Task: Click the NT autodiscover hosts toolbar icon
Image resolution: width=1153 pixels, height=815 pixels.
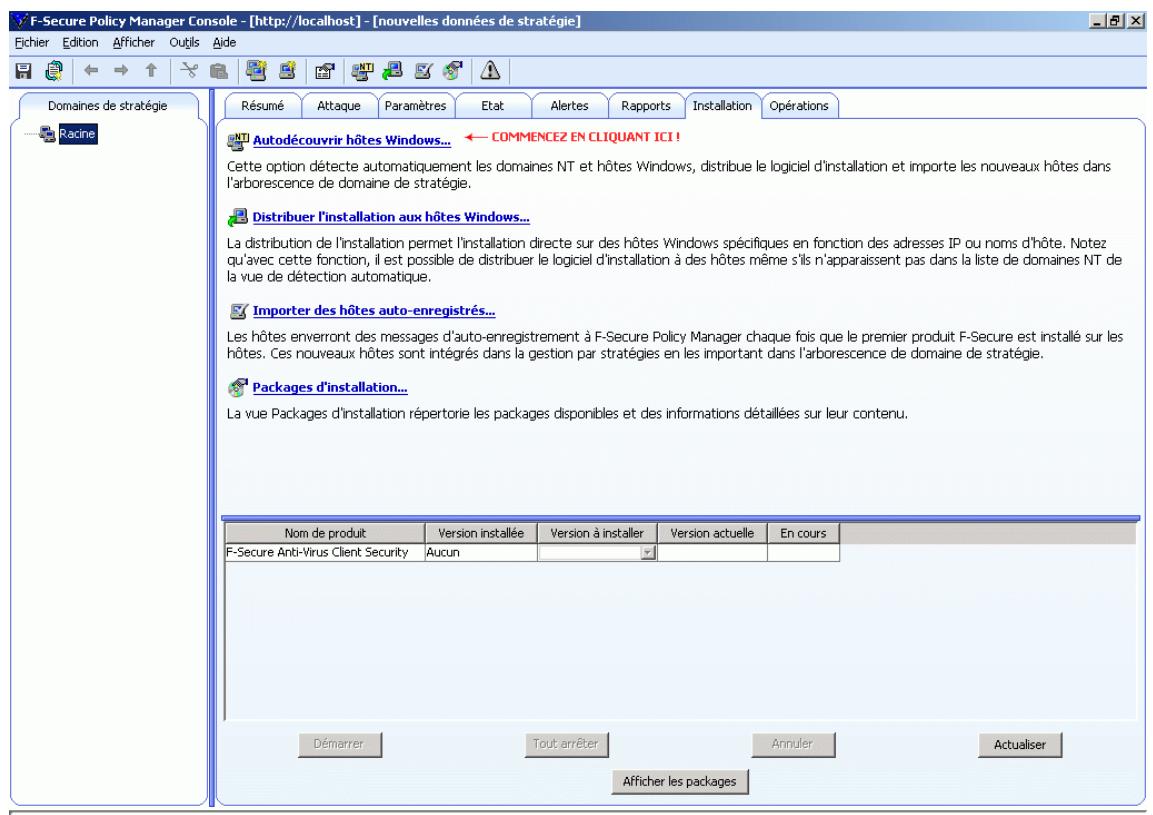Action: click(363, 71)
